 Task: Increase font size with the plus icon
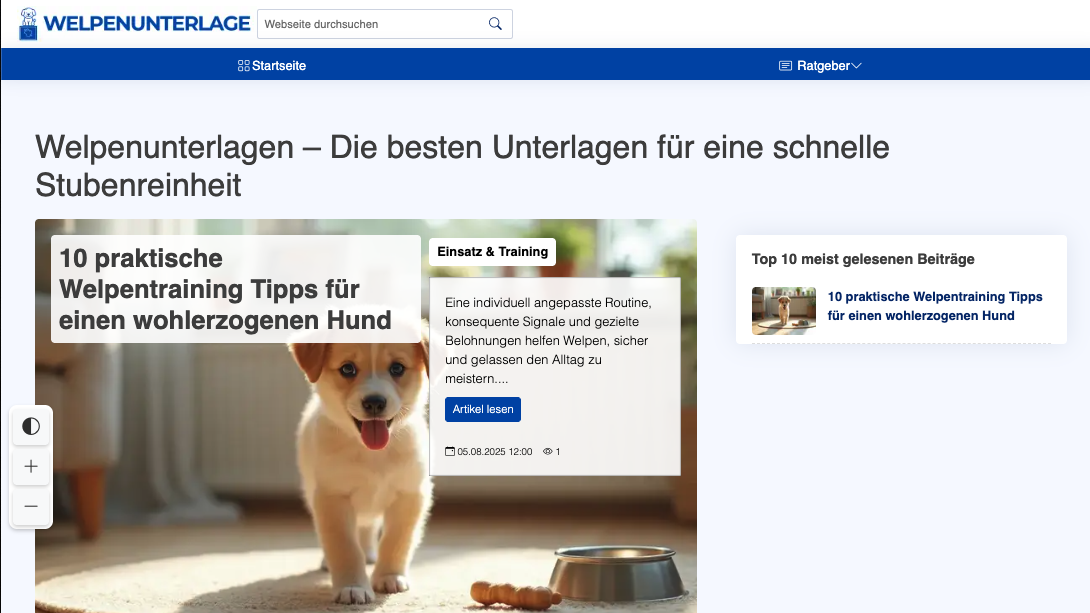[x=31, y=467]
